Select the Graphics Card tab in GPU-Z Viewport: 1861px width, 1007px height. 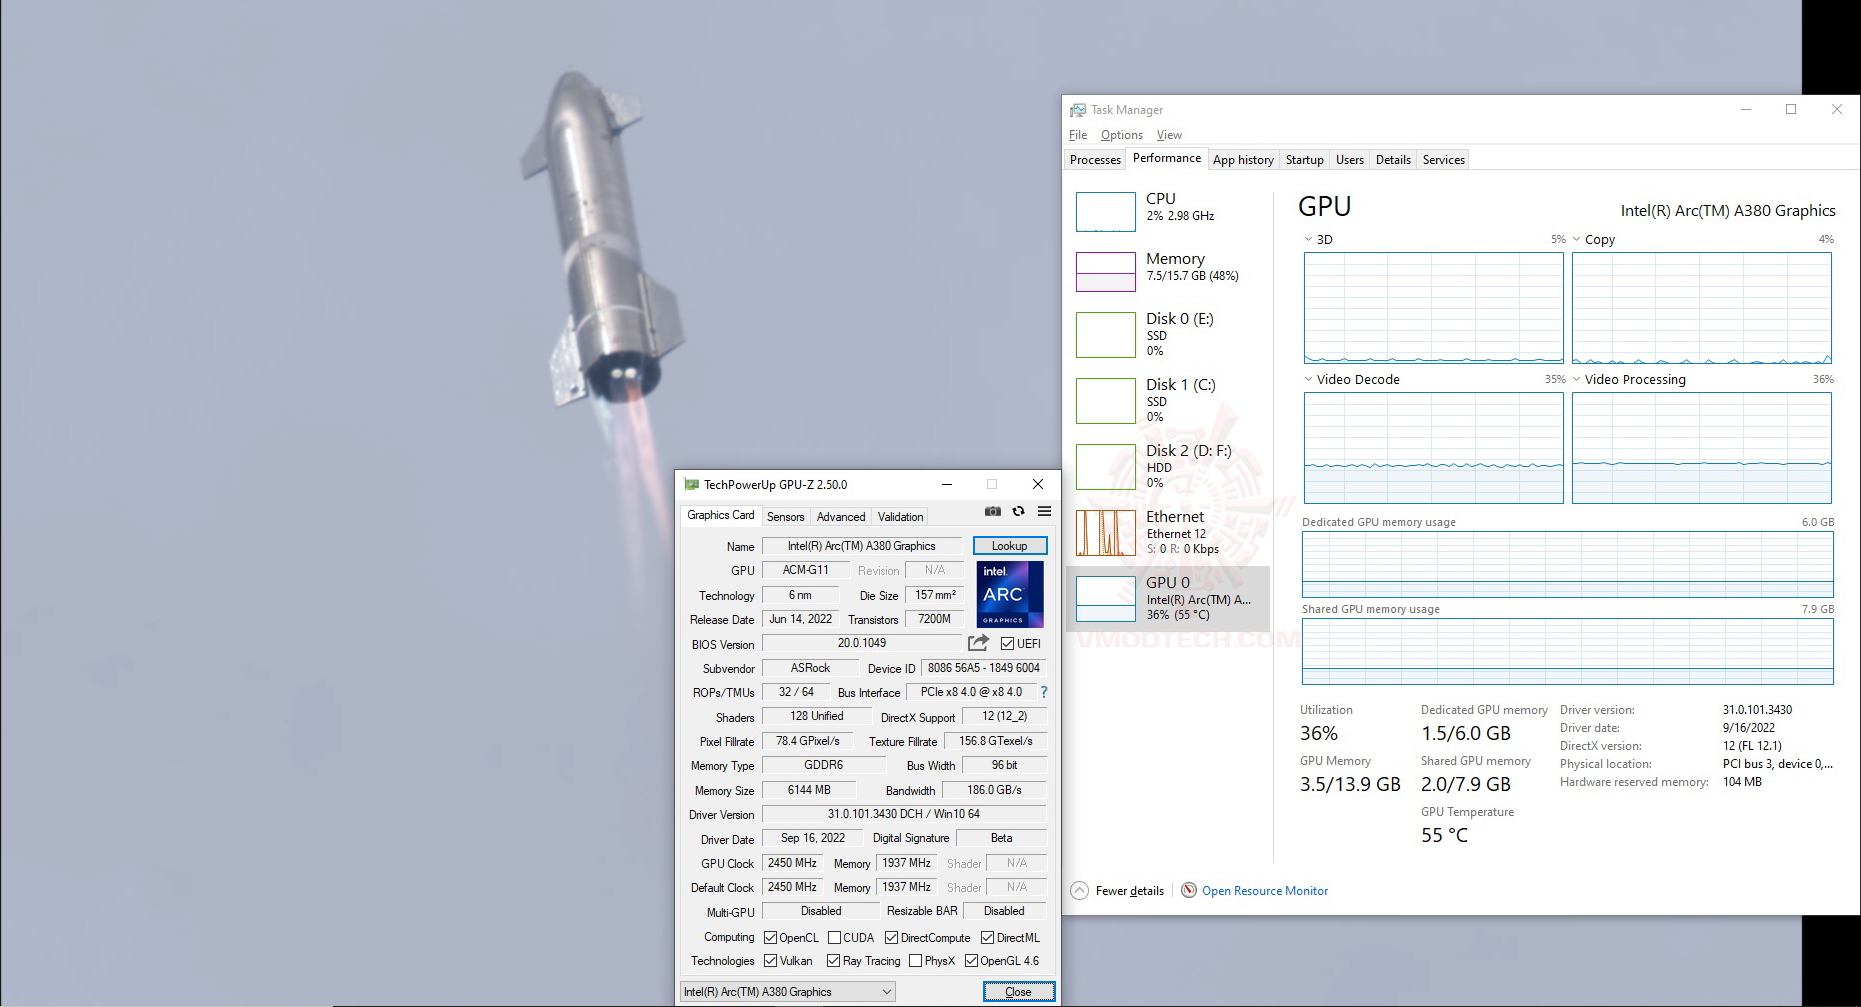coord(721,515)
